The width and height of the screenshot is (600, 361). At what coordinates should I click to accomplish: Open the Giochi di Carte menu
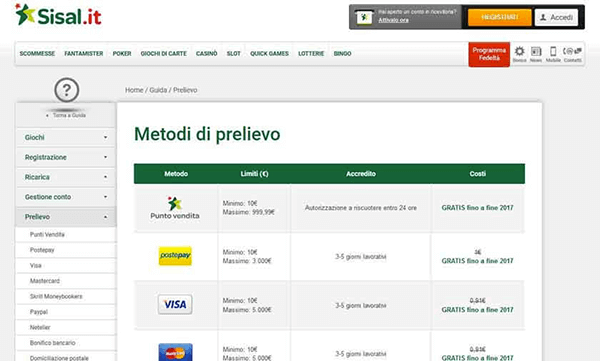164,54
